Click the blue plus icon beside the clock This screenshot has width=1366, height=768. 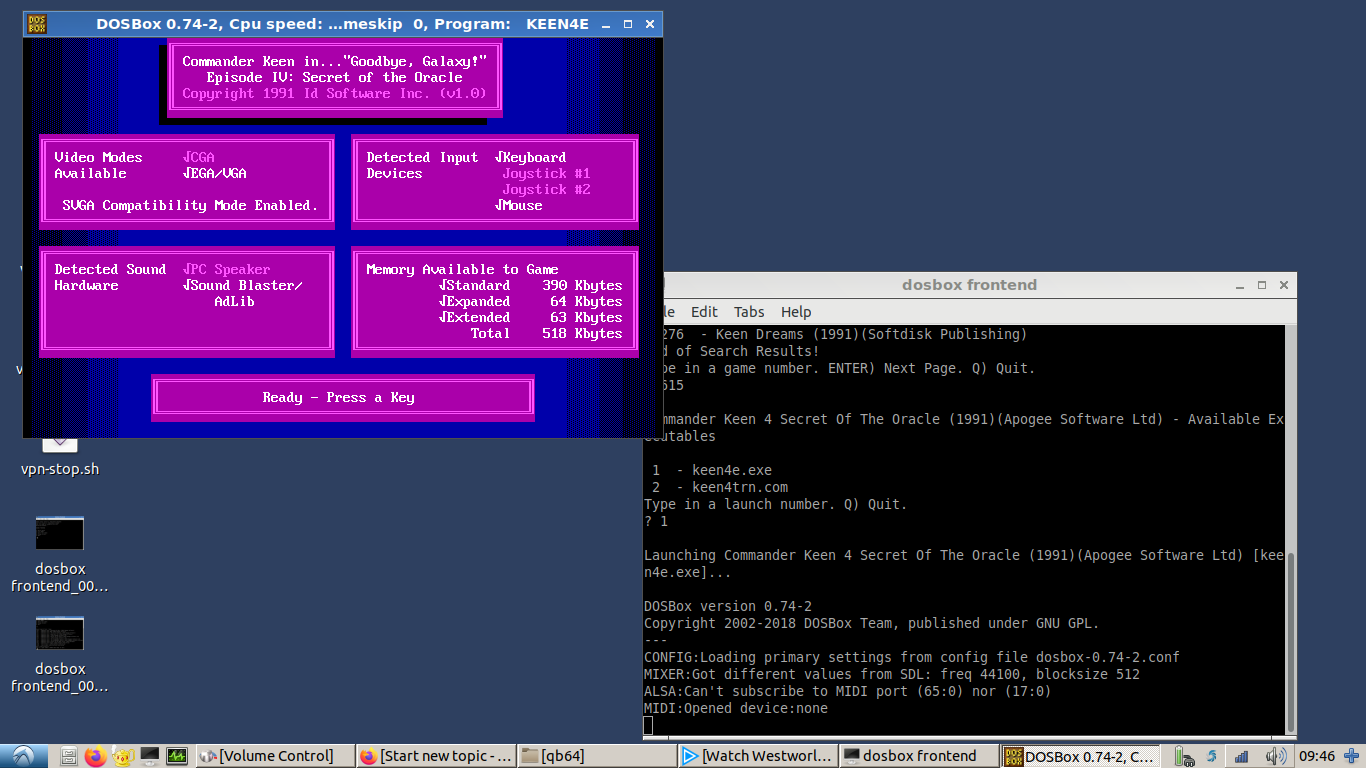(1353, 756)
